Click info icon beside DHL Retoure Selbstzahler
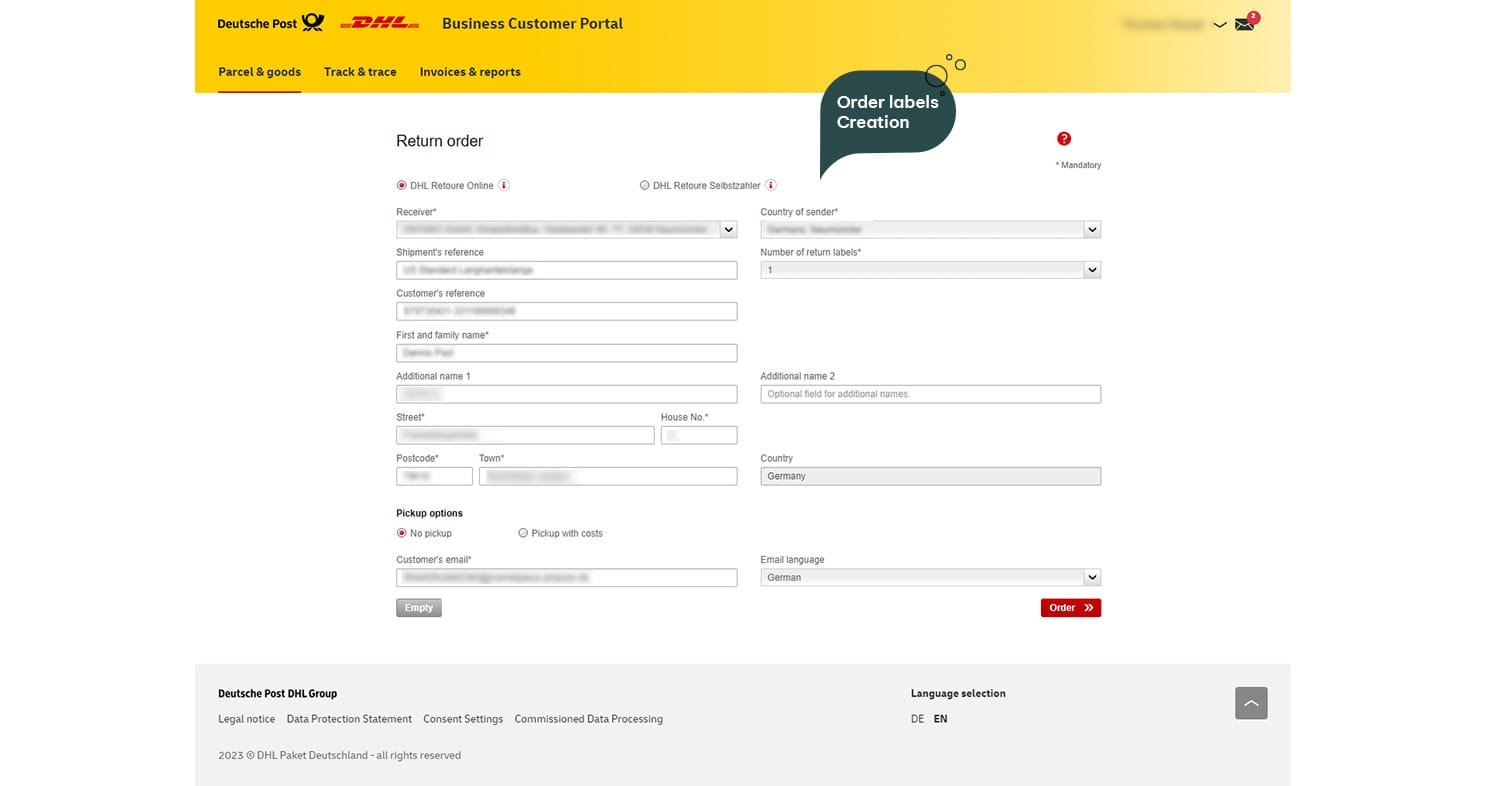This screenshot has height=786, width=1486. [x=771, y=185]
